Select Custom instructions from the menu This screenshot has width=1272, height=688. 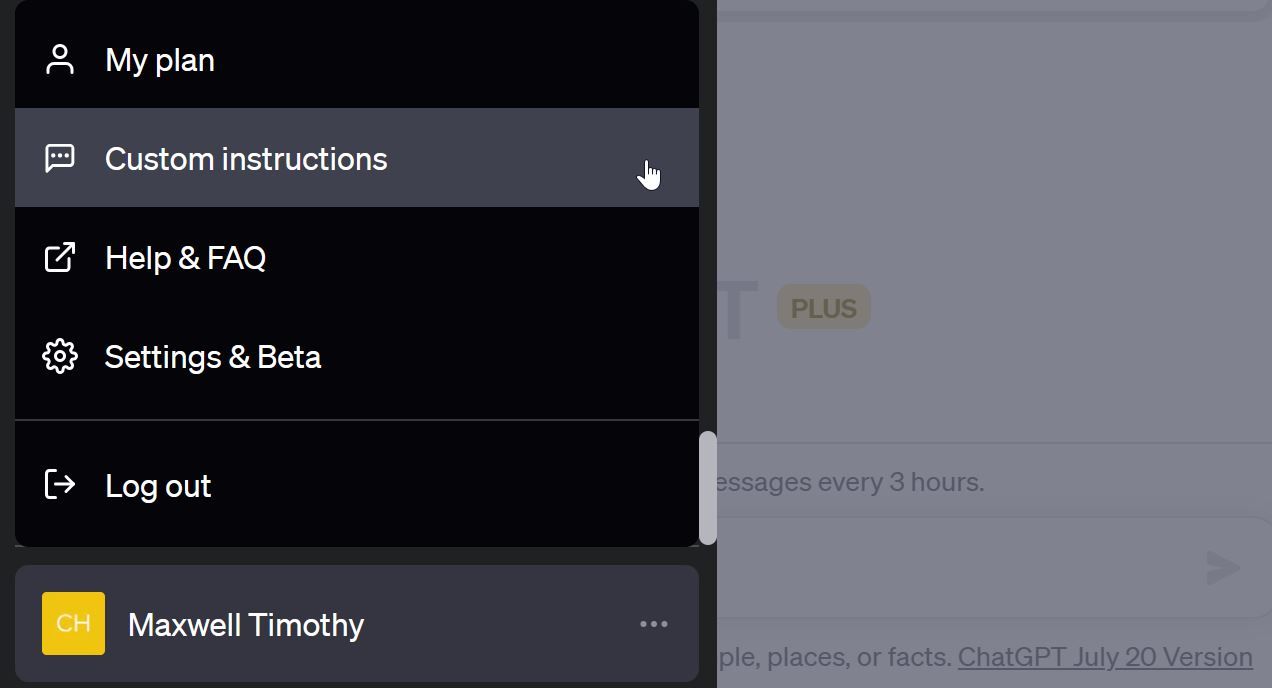(x=246, y=158)
